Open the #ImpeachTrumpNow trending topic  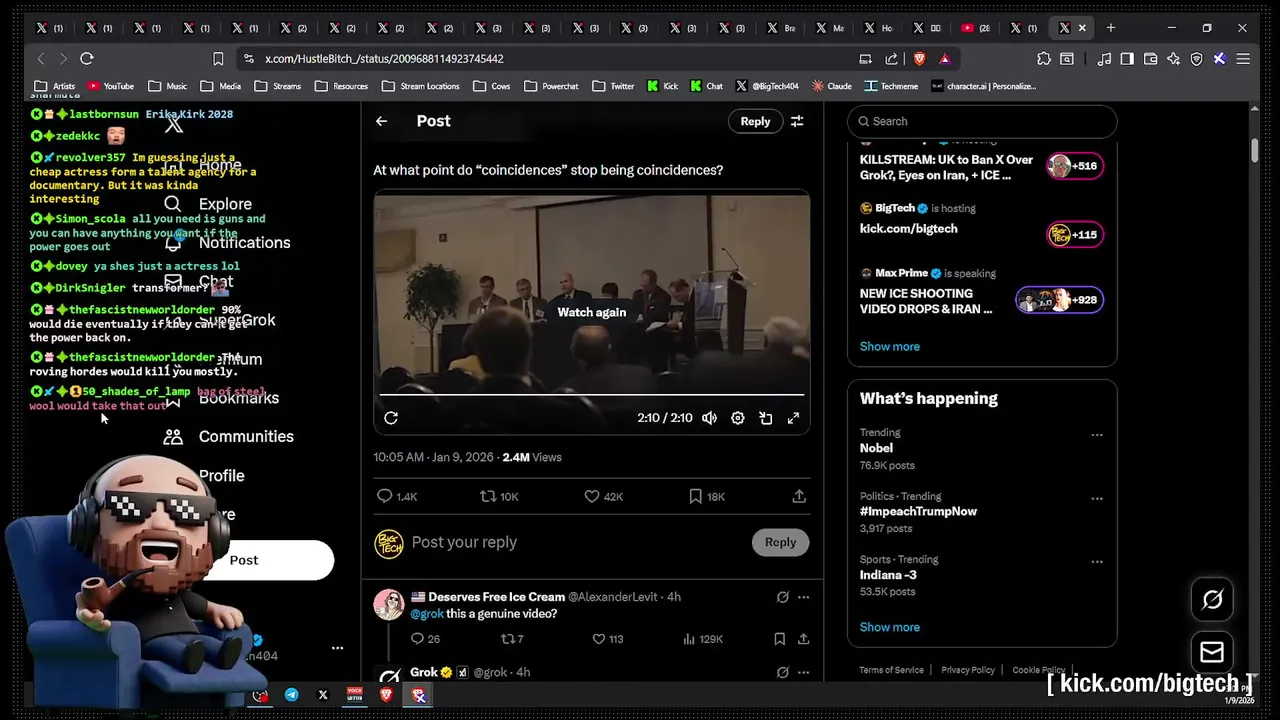(x=918, y=511)
